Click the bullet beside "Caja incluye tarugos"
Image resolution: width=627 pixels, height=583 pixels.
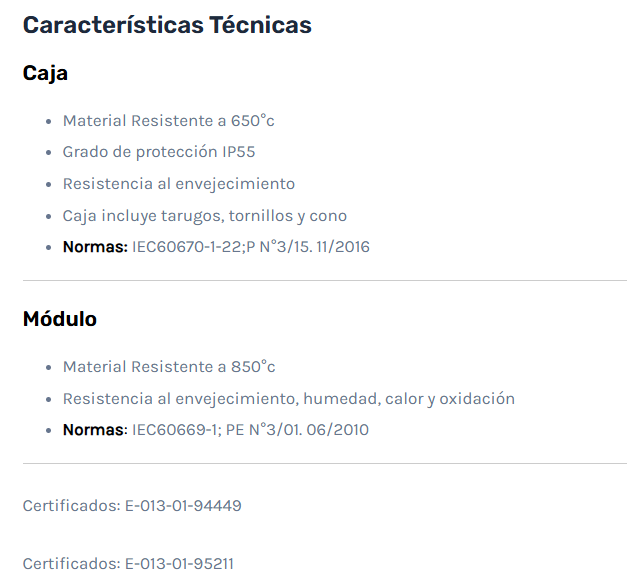pyautogui.click(x=49, y=216)
